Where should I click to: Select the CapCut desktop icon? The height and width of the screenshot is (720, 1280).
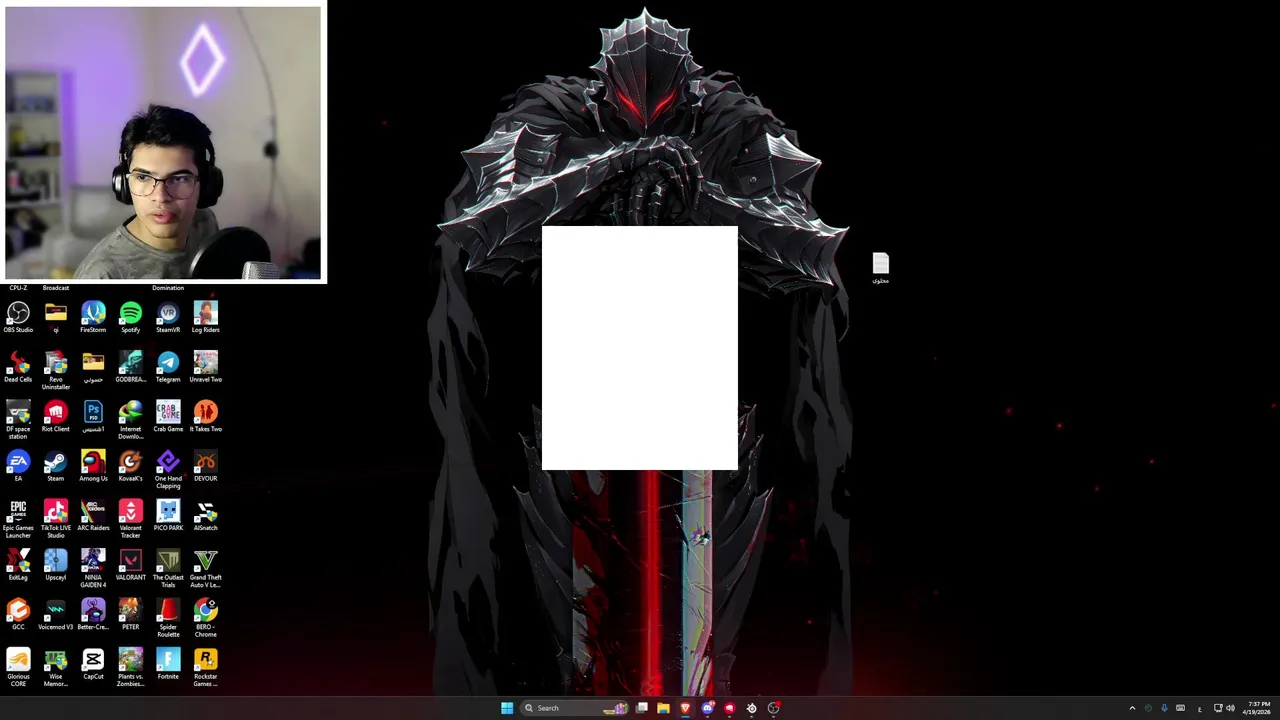[x=93, y=664]
